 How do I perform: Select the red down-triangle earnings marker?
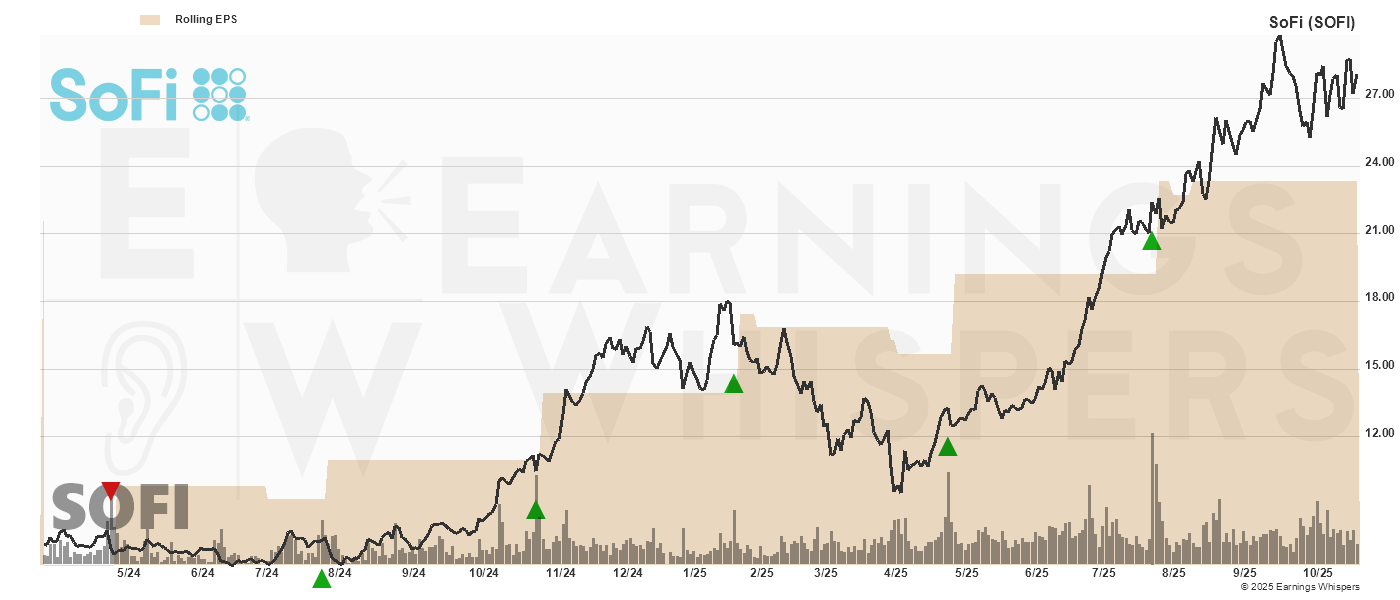click(111, 490)
